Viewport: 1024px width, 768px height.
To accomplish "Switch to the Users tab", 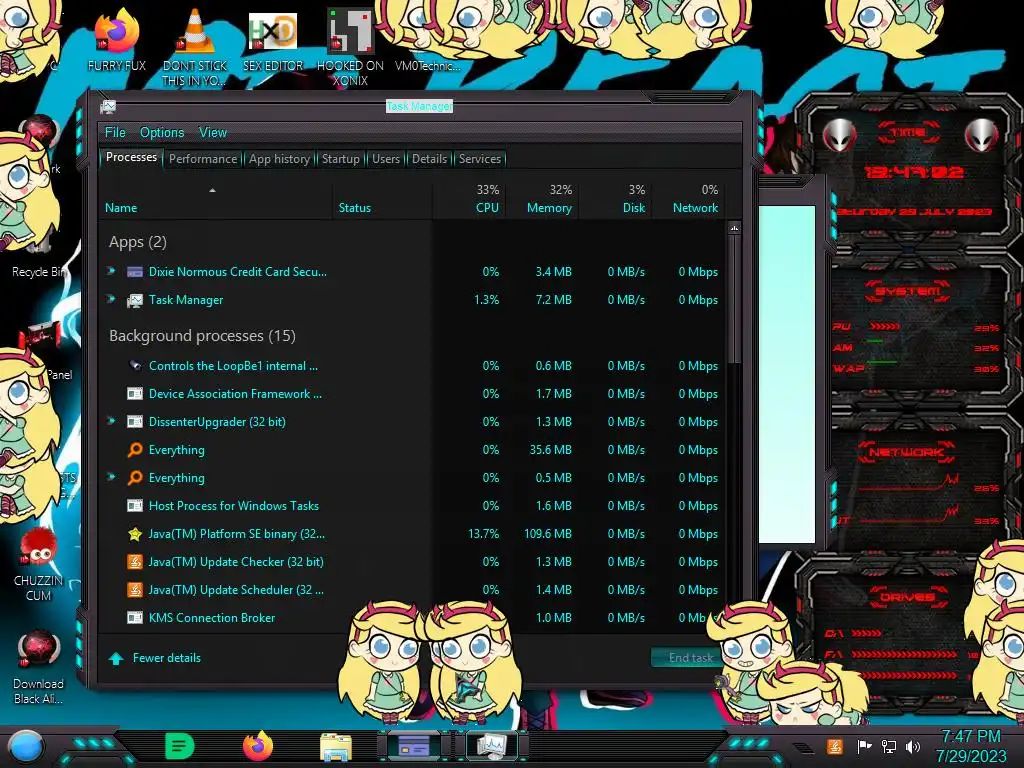I will pyautogui.click(x=386, y=159).
